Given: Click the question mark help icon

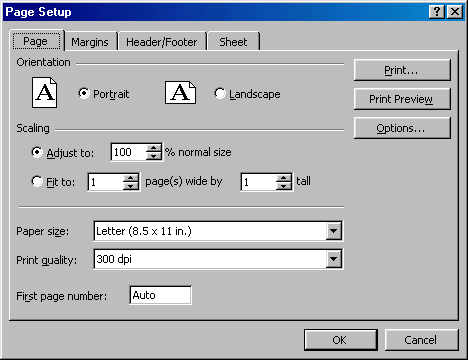Looking at the screenshot, I should tap(437, 12).
